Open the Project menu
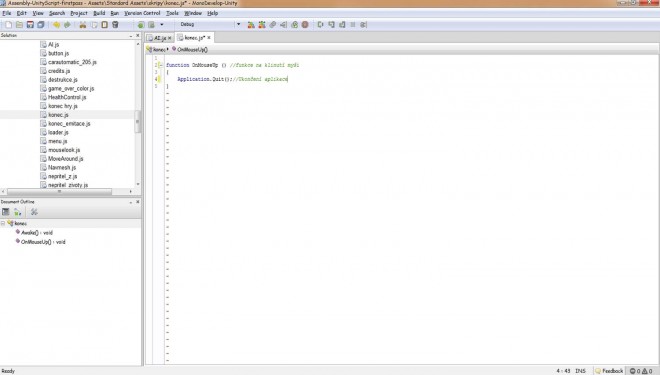This screenshot has height=375, width=660. 79,13
